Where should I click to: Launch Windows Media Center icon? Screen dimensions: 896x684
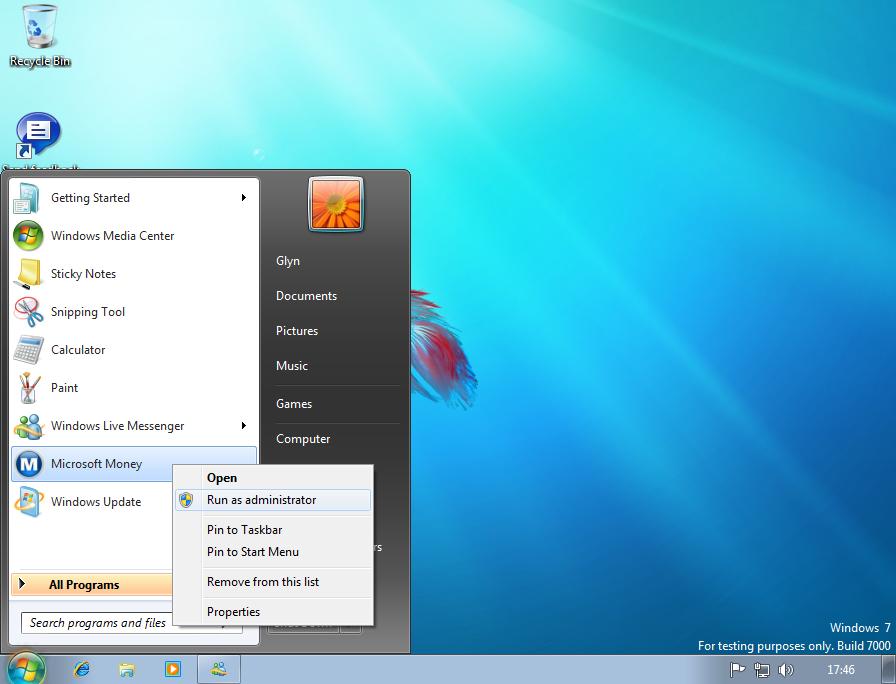[28, 235]
